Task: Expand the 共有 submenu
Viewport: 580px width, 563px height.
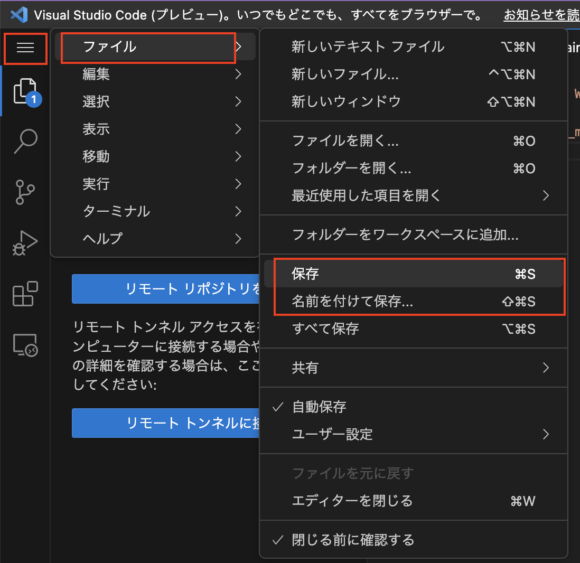Action: pyautogui.click(x=414, y=368)
